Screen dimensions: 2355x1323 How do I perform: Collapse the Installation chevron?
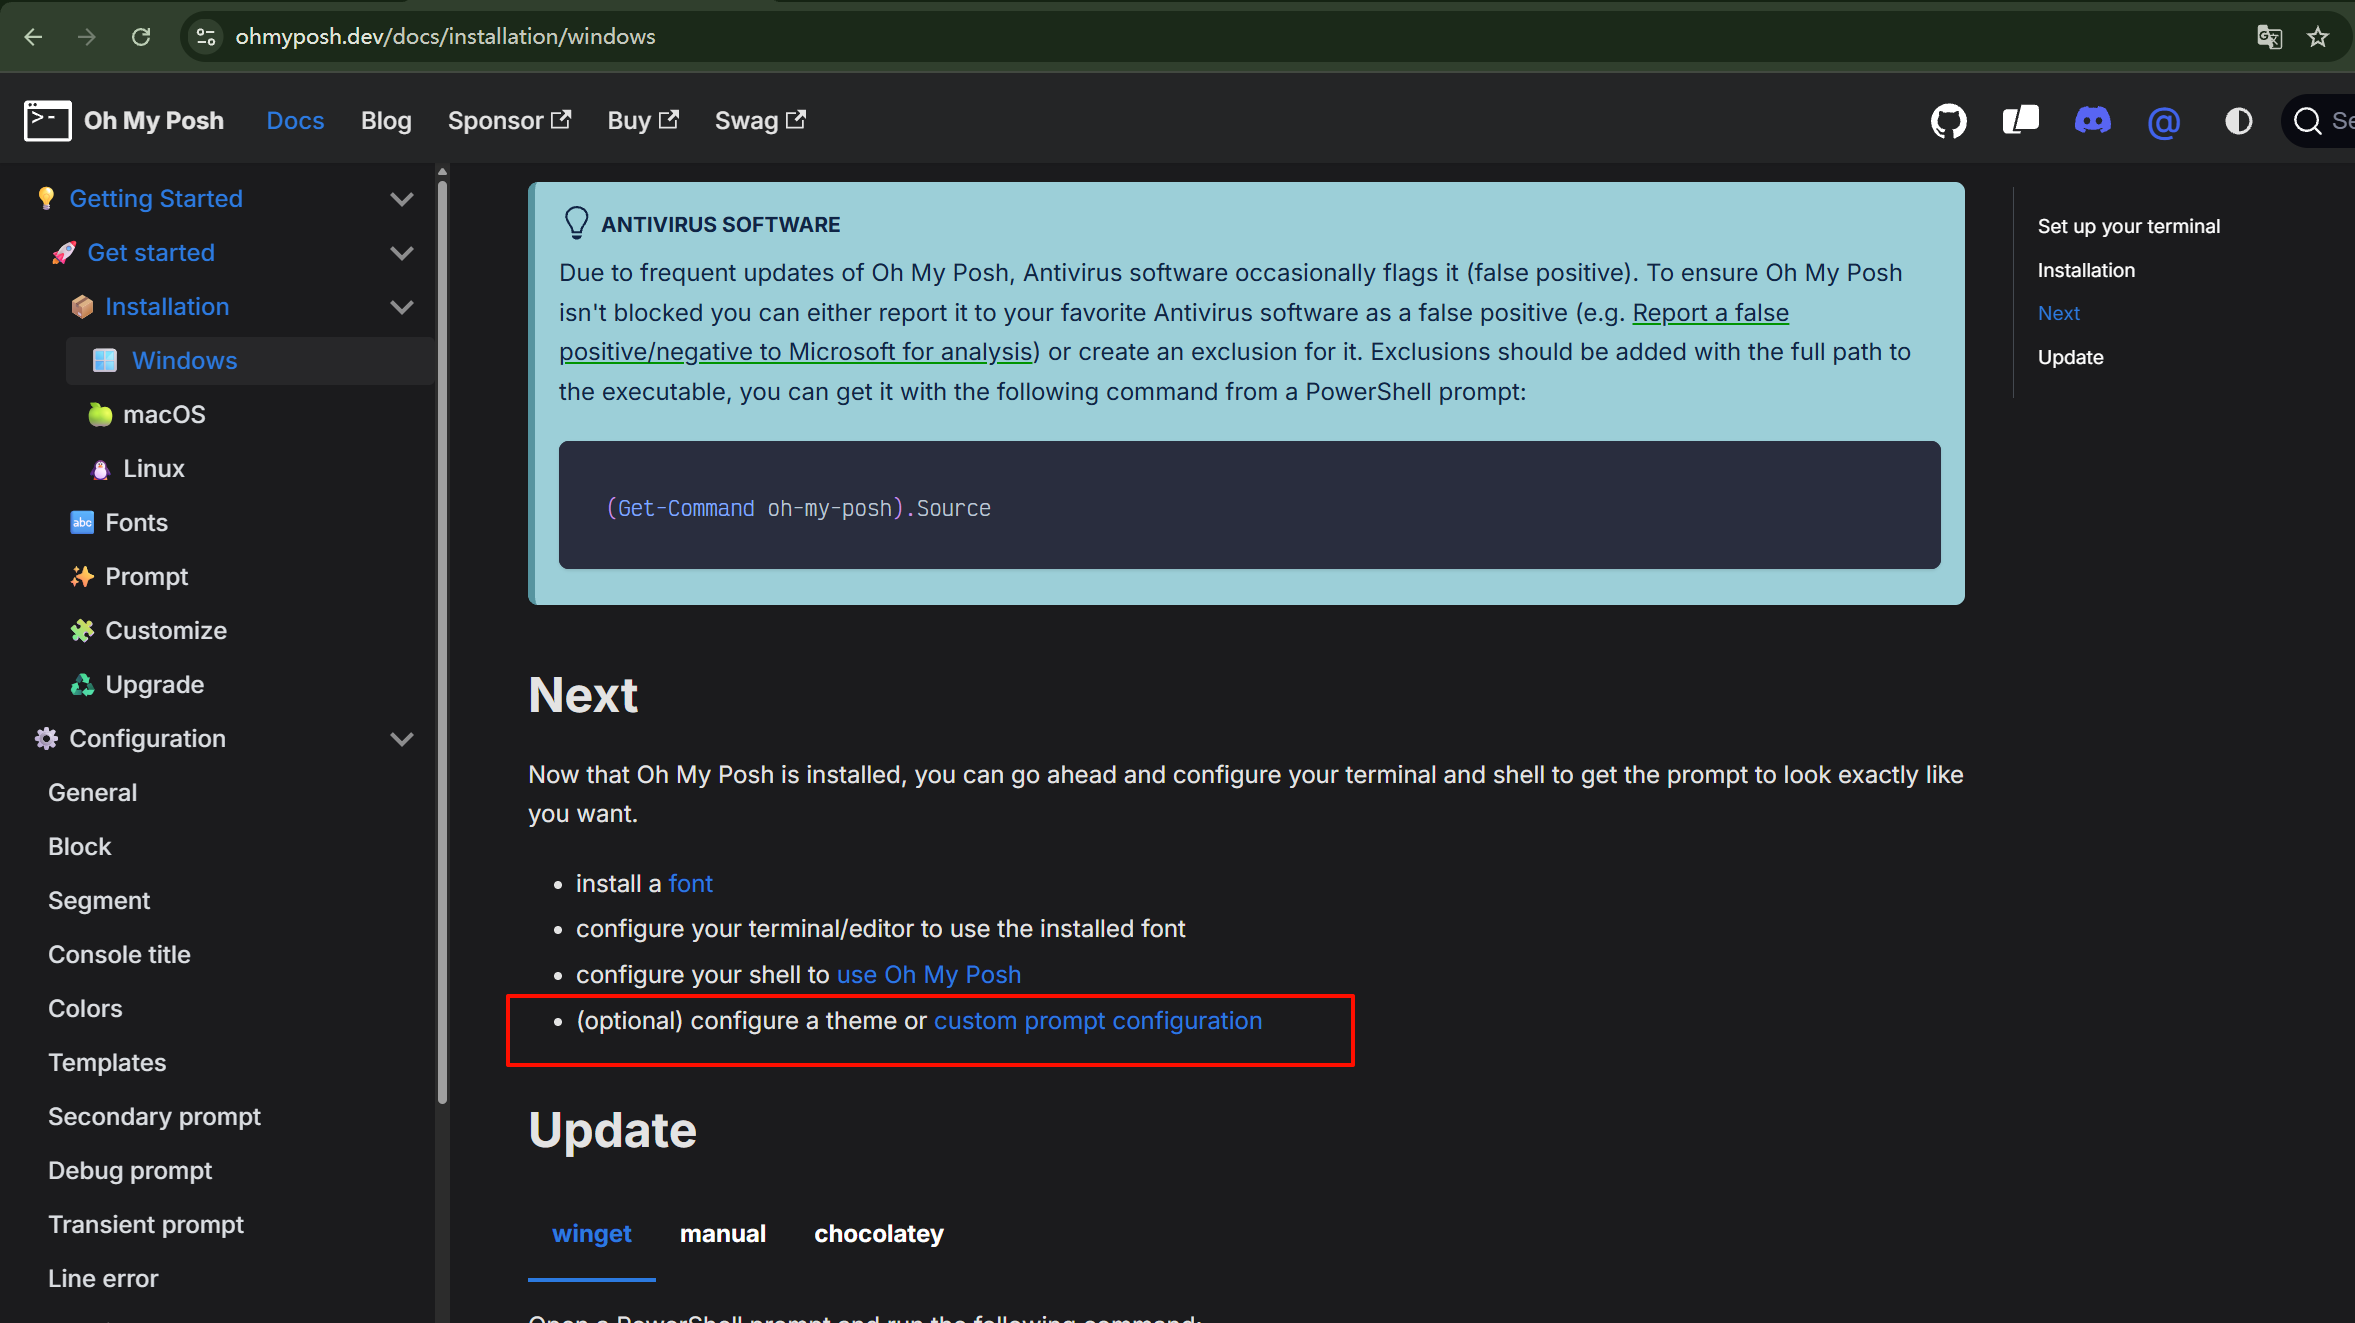click(x=402, y=307)
